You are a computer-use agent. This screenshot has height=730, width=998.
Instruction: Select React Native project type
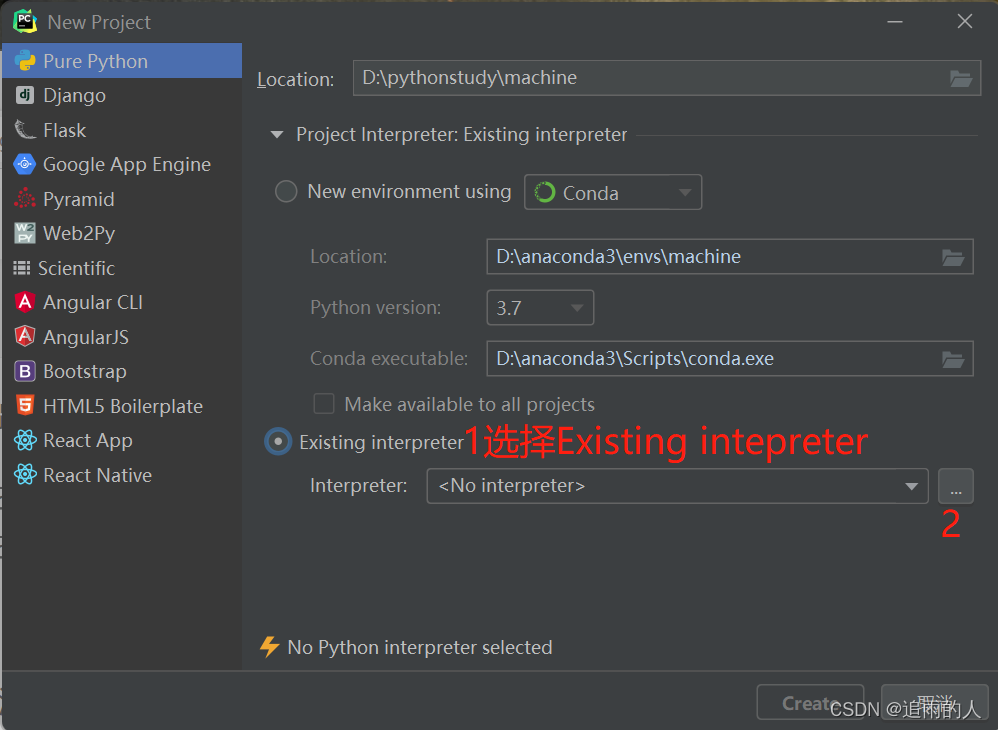coord(122,475)
